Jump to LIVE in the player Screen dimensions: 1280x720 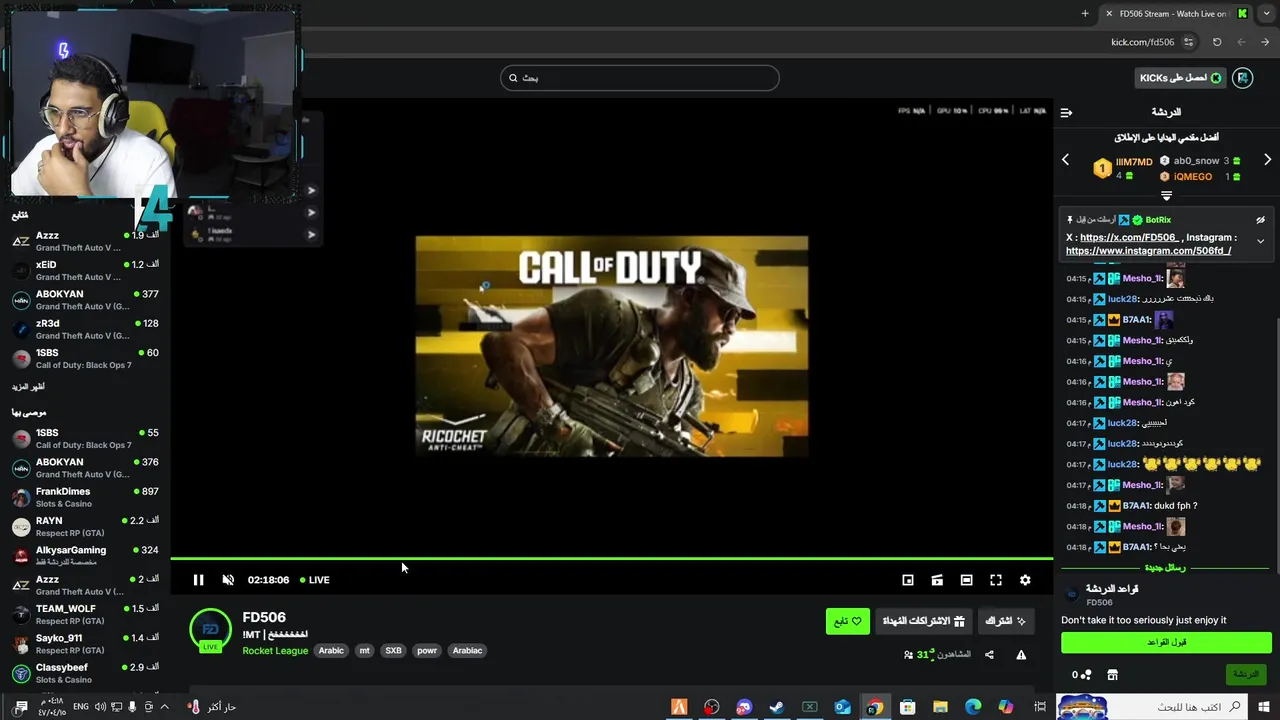[x=315, y=580]
